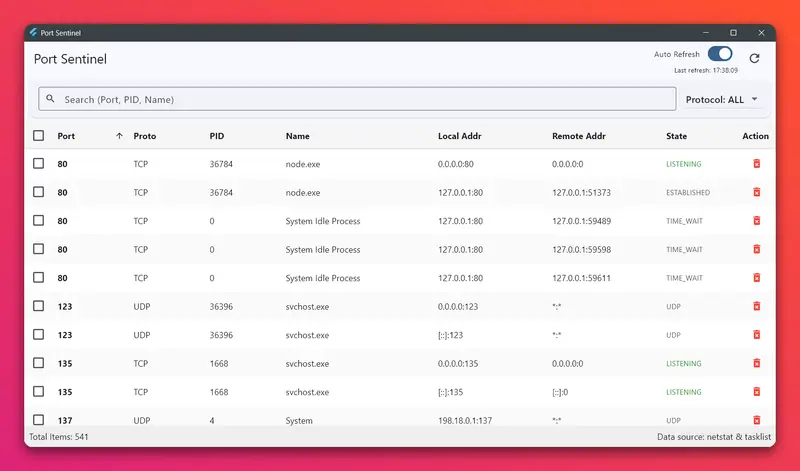Click the Name column header
800x471 pixels.
(x=297, y=136)
